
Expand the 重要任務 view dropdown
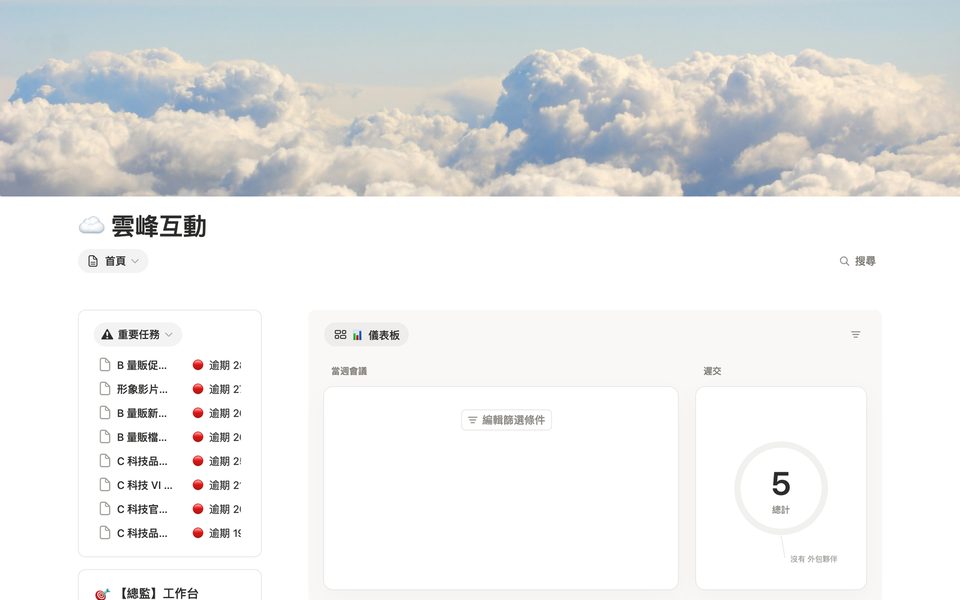click(x=138, y=334)
